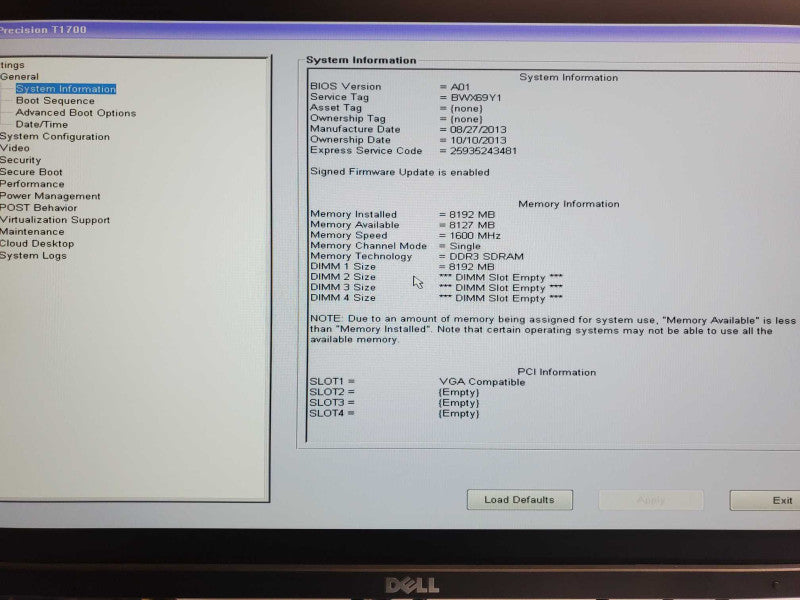
Task: Click the DIMM 1 Size label
Action: 343,267
